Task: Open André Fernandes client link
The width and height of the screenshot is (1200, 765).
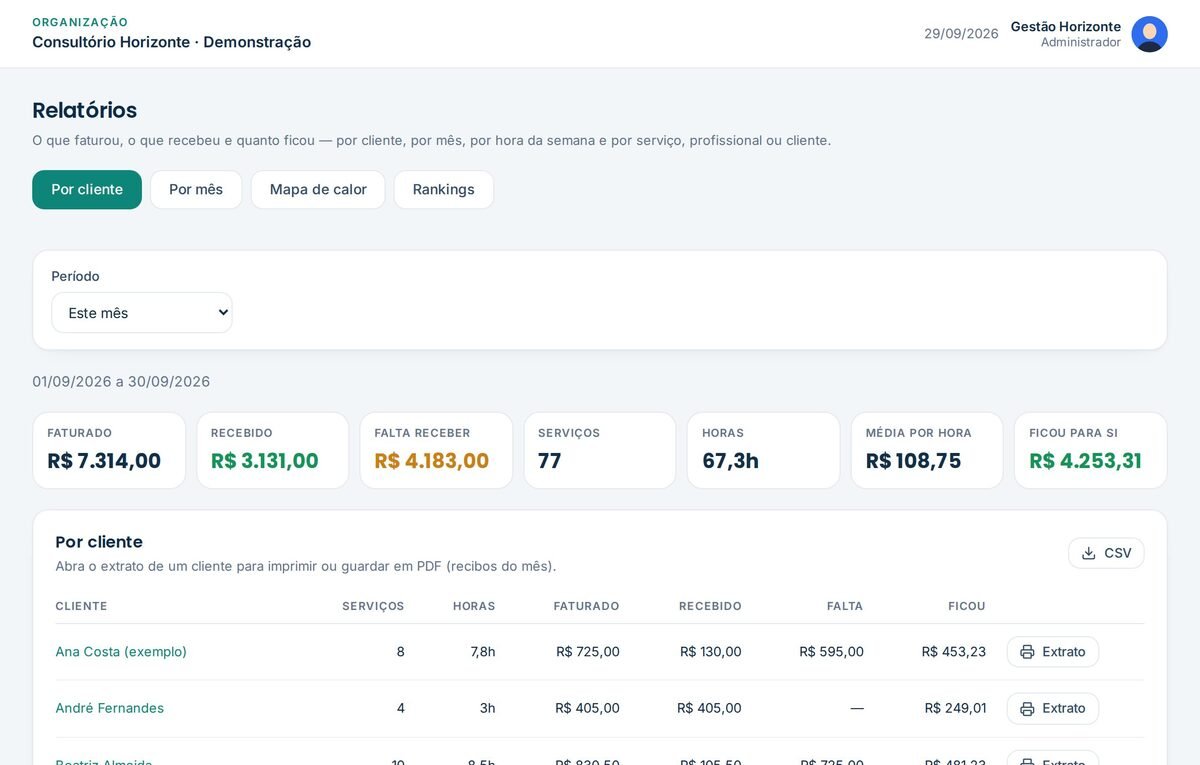Action: pyautogui.click(x=110, y=708)
